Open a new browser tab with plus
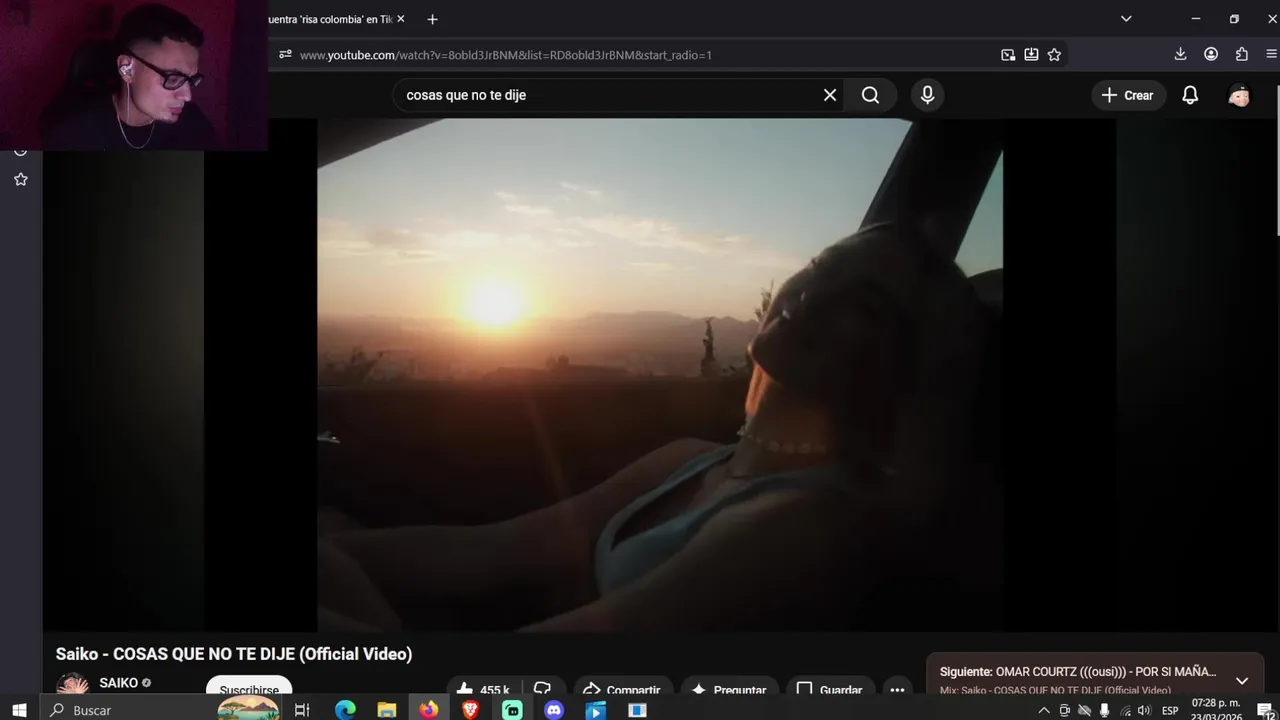 [x=432, y=19]
